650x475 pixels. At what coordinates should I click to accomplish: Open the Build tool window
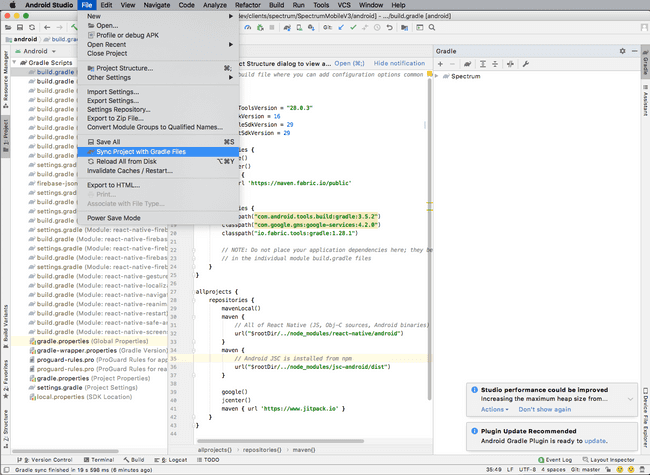click(x=133, y=460)
